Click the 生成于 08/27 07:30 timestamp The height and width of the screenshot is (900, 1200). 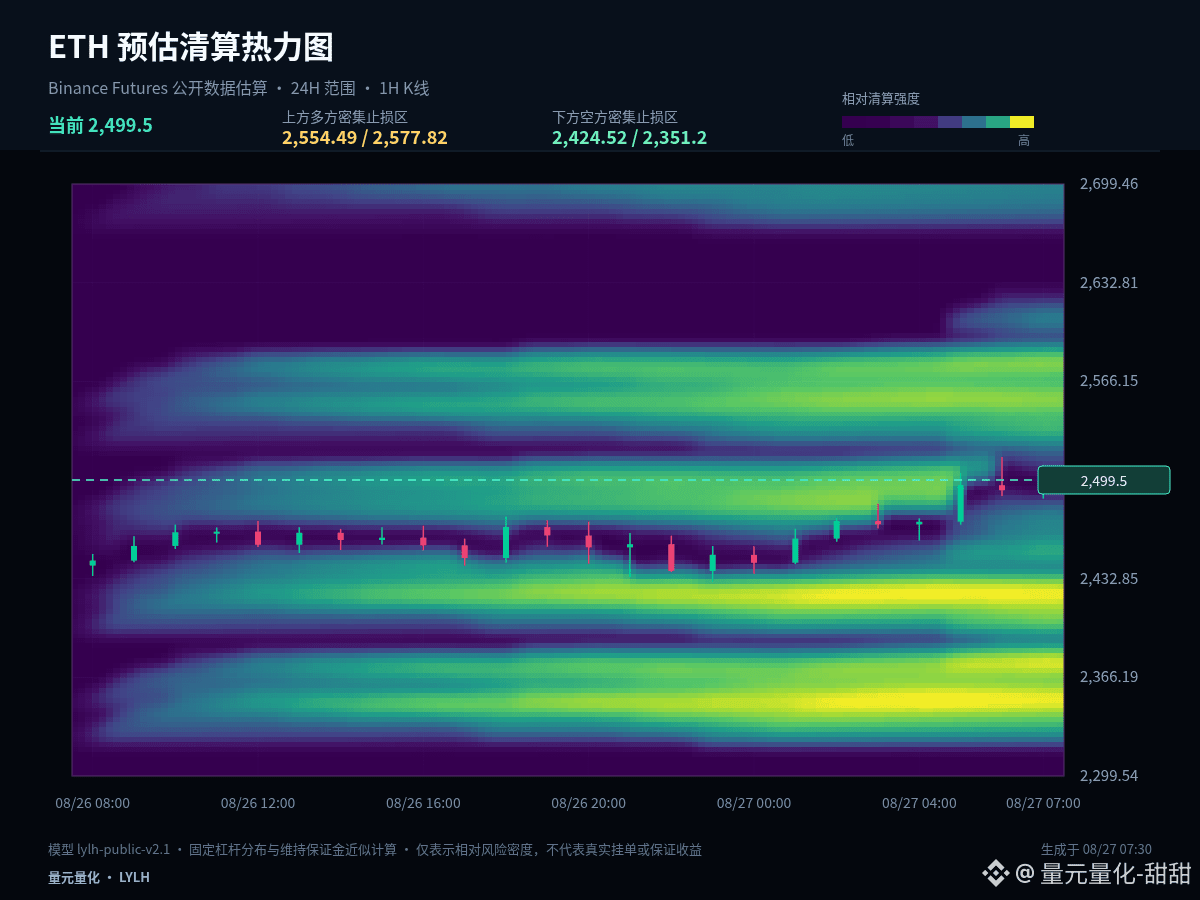coord(1096,849)
